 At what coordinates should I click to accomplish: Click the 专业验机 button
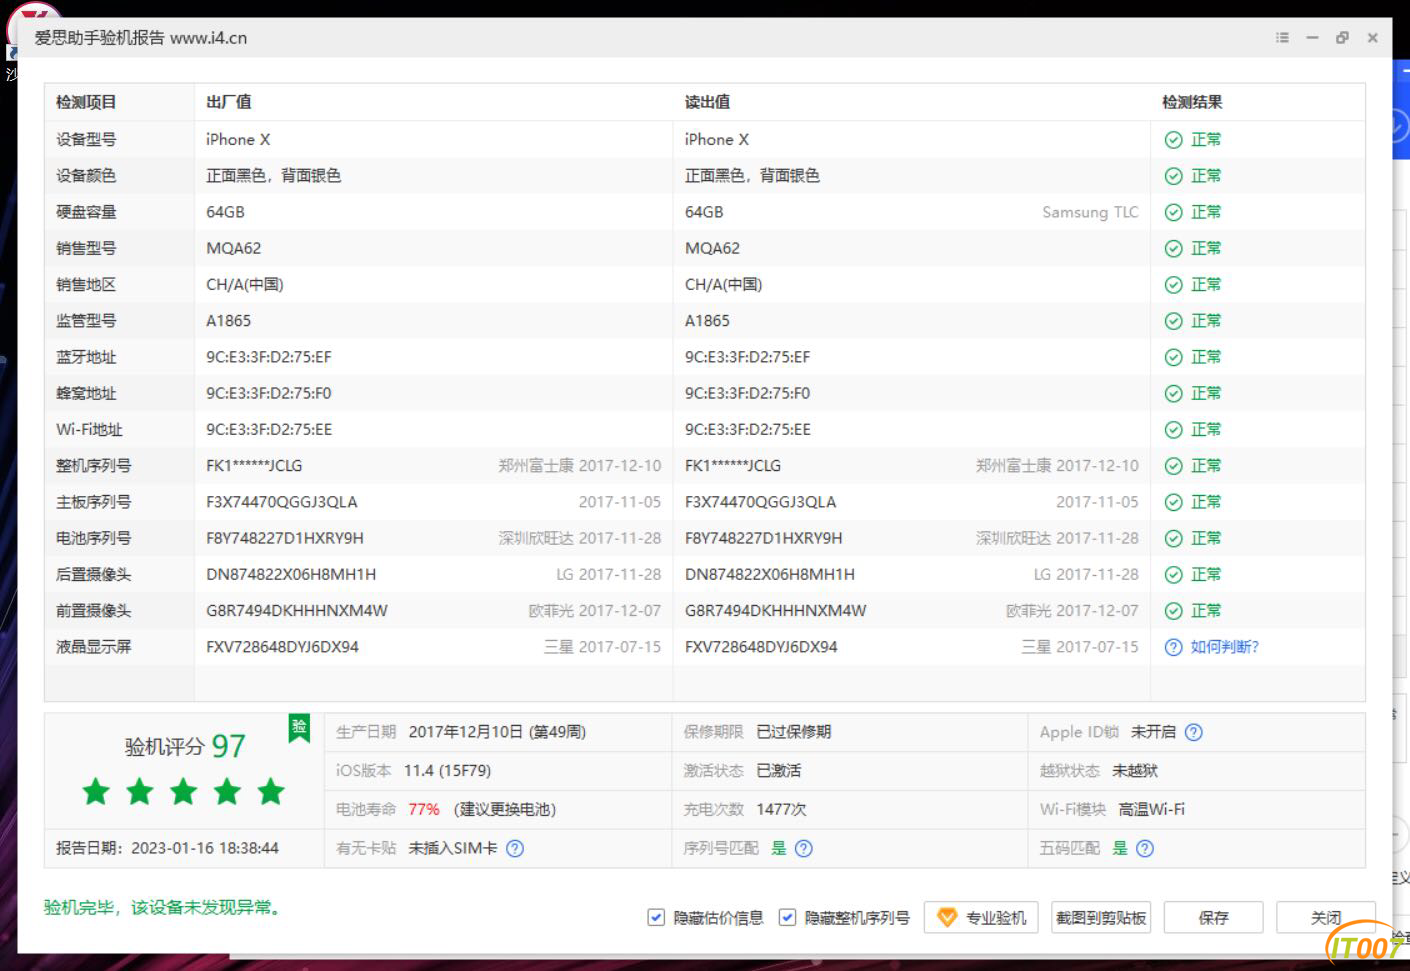pyautogui.click(x=981, y=917)
